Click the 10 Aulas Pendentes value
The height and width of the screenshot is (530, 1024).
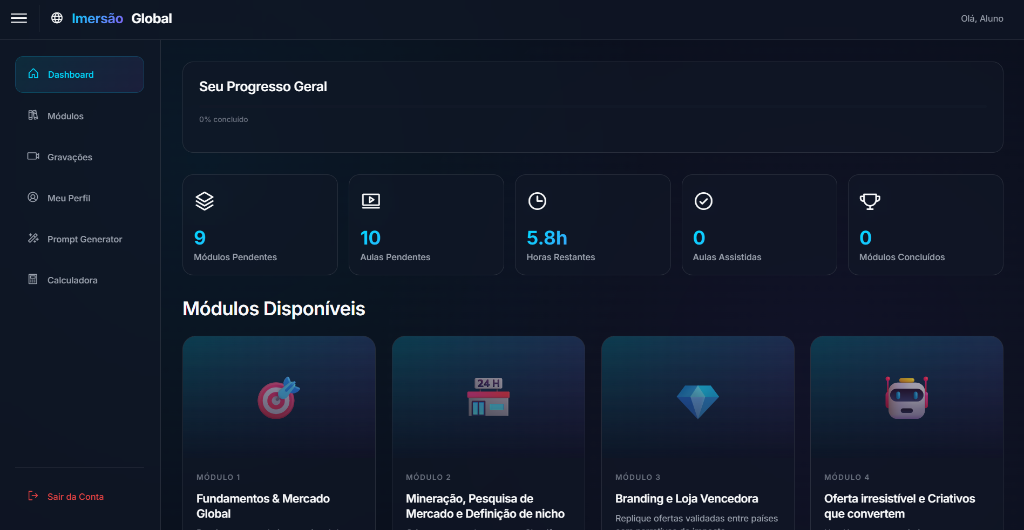370,238
